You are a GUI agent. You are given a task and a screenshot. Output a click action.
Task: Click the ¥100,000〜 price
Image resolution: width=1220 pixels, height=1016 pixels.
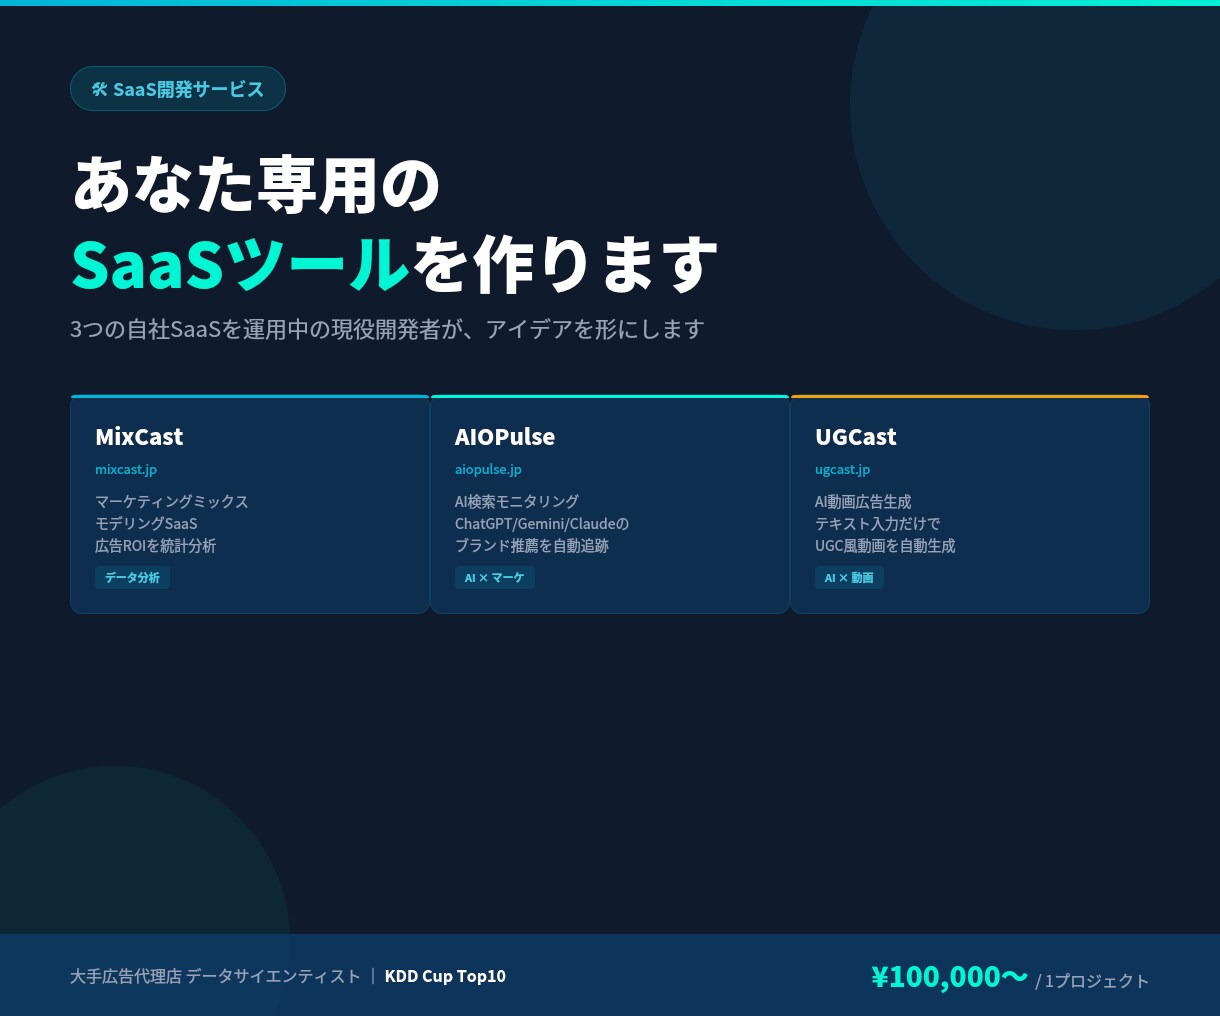coord(950,976)
